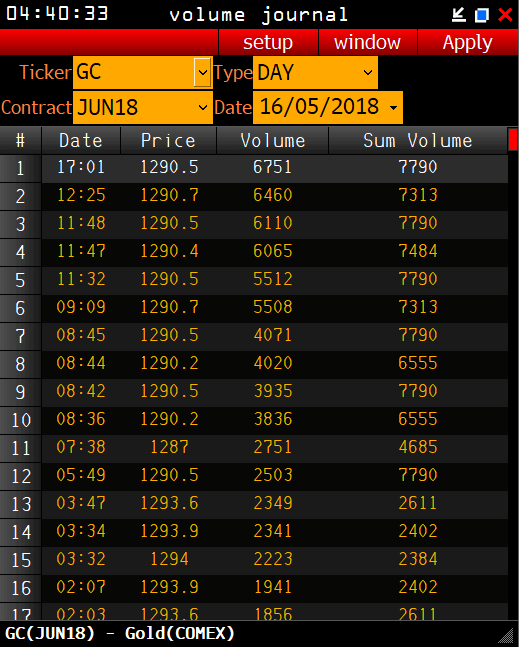Sort by the Price column header
The image size is (519, 647).
tap(168, 141)
